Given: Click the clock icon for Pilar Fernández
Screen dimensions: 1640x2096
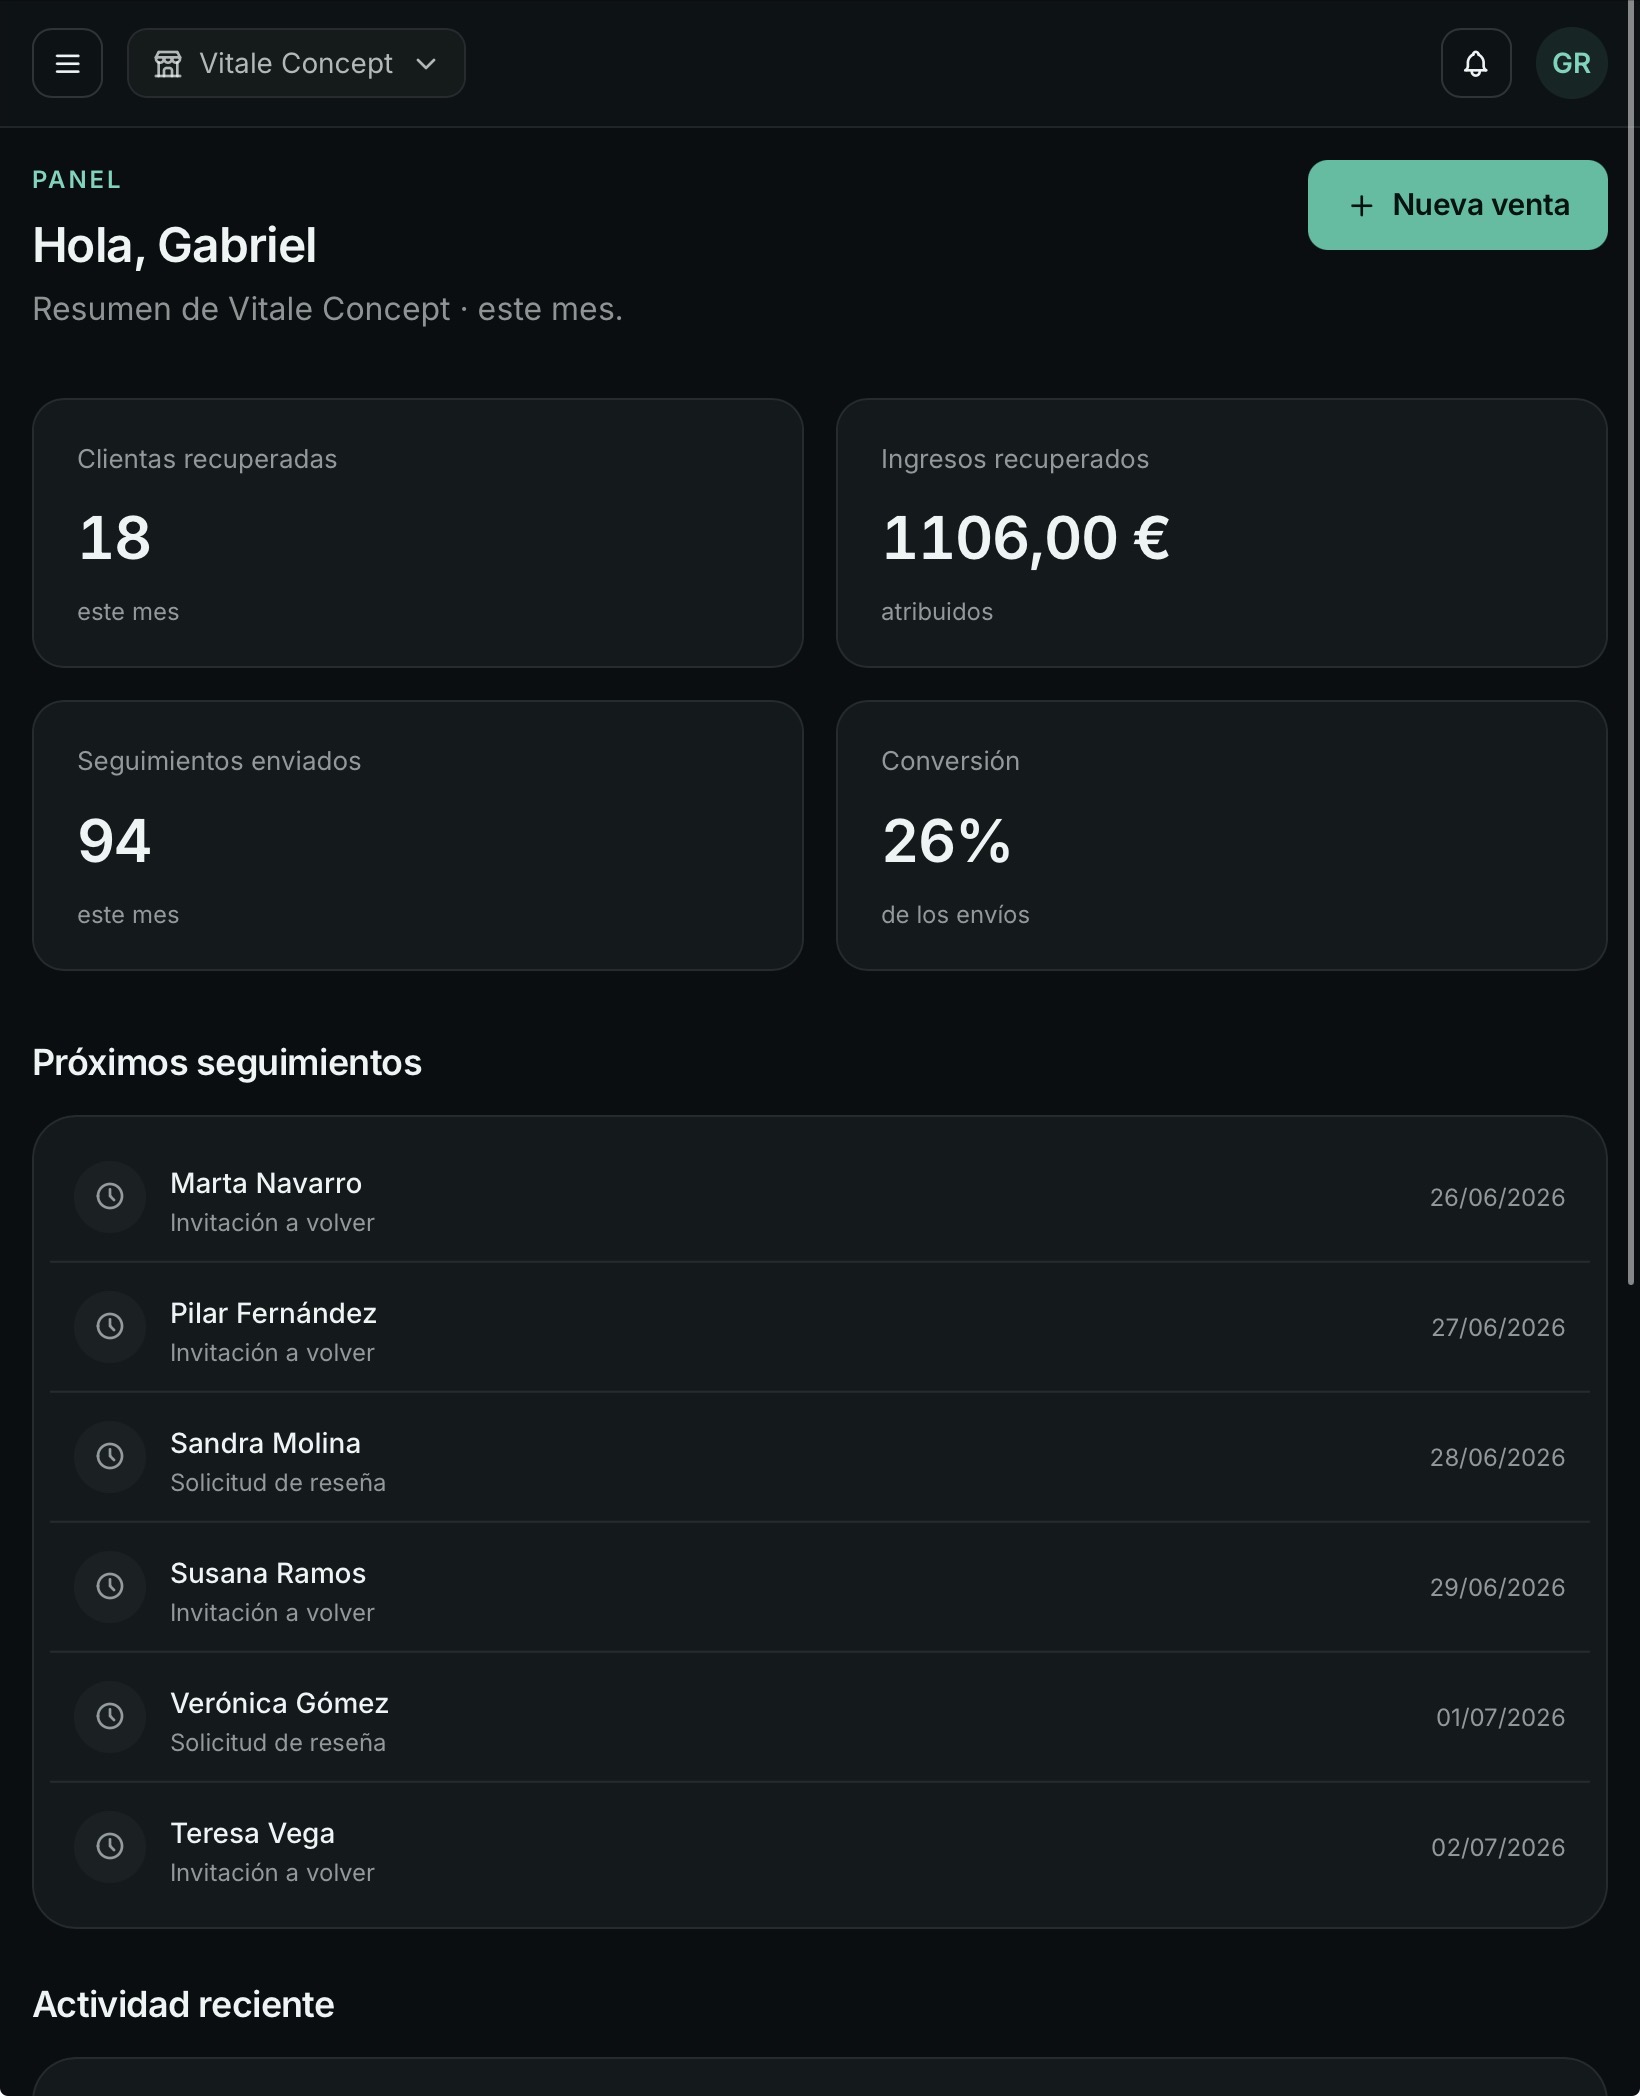Looking at the screenshot, I should click(110, 1326).
